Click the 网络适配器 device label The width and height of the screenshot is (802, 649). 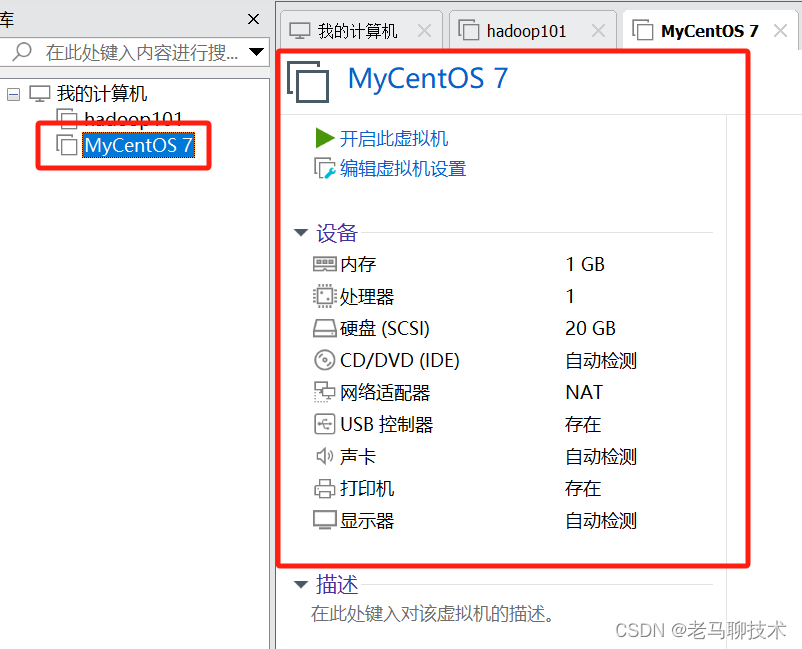385,392
